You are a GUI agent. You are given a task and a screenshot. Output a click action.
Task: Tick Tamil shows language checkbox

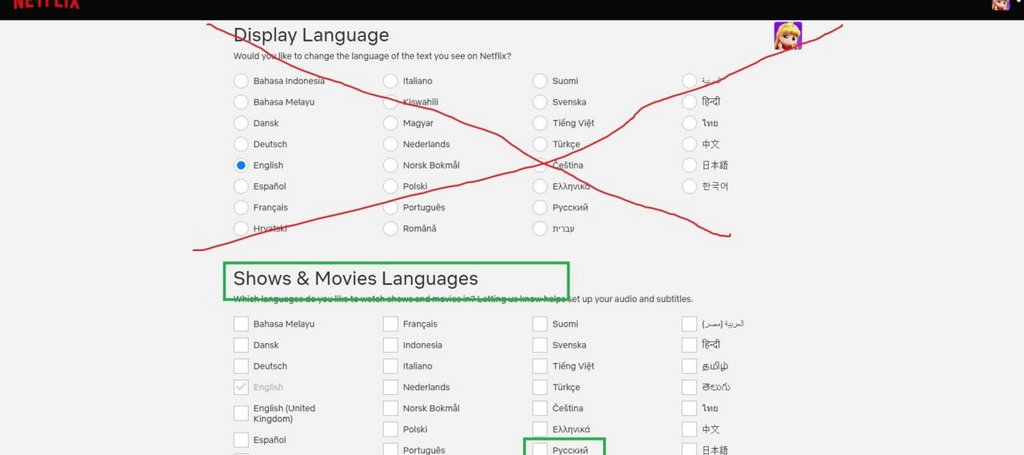click(689, 366)
